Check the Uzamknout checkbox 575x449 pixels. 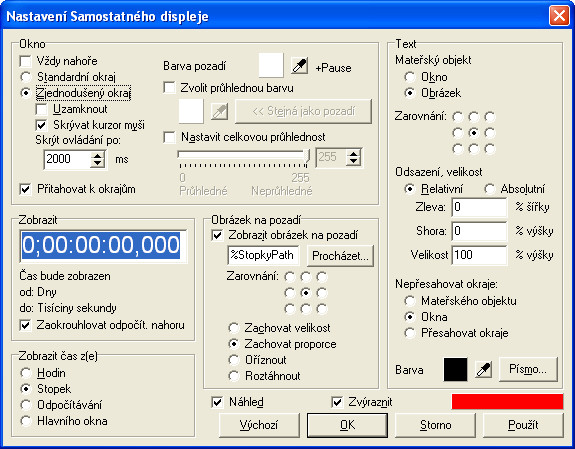coord(41,109)
